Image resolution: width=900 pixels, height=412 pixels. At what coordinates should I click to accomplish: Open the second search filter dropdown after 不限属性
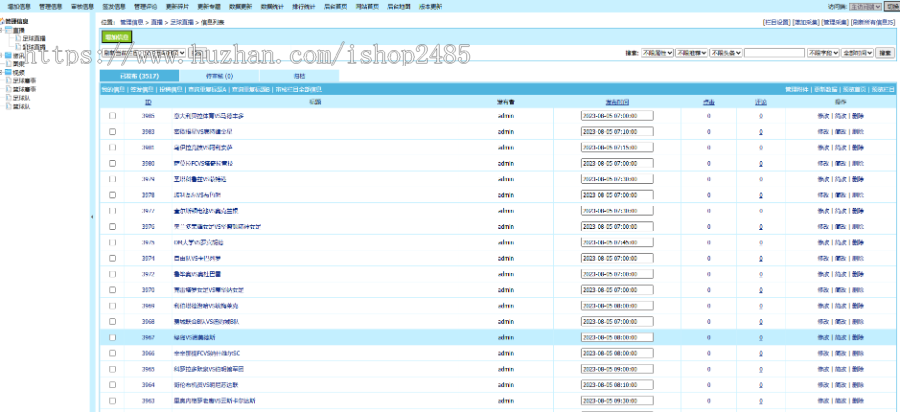coord(691,53)
